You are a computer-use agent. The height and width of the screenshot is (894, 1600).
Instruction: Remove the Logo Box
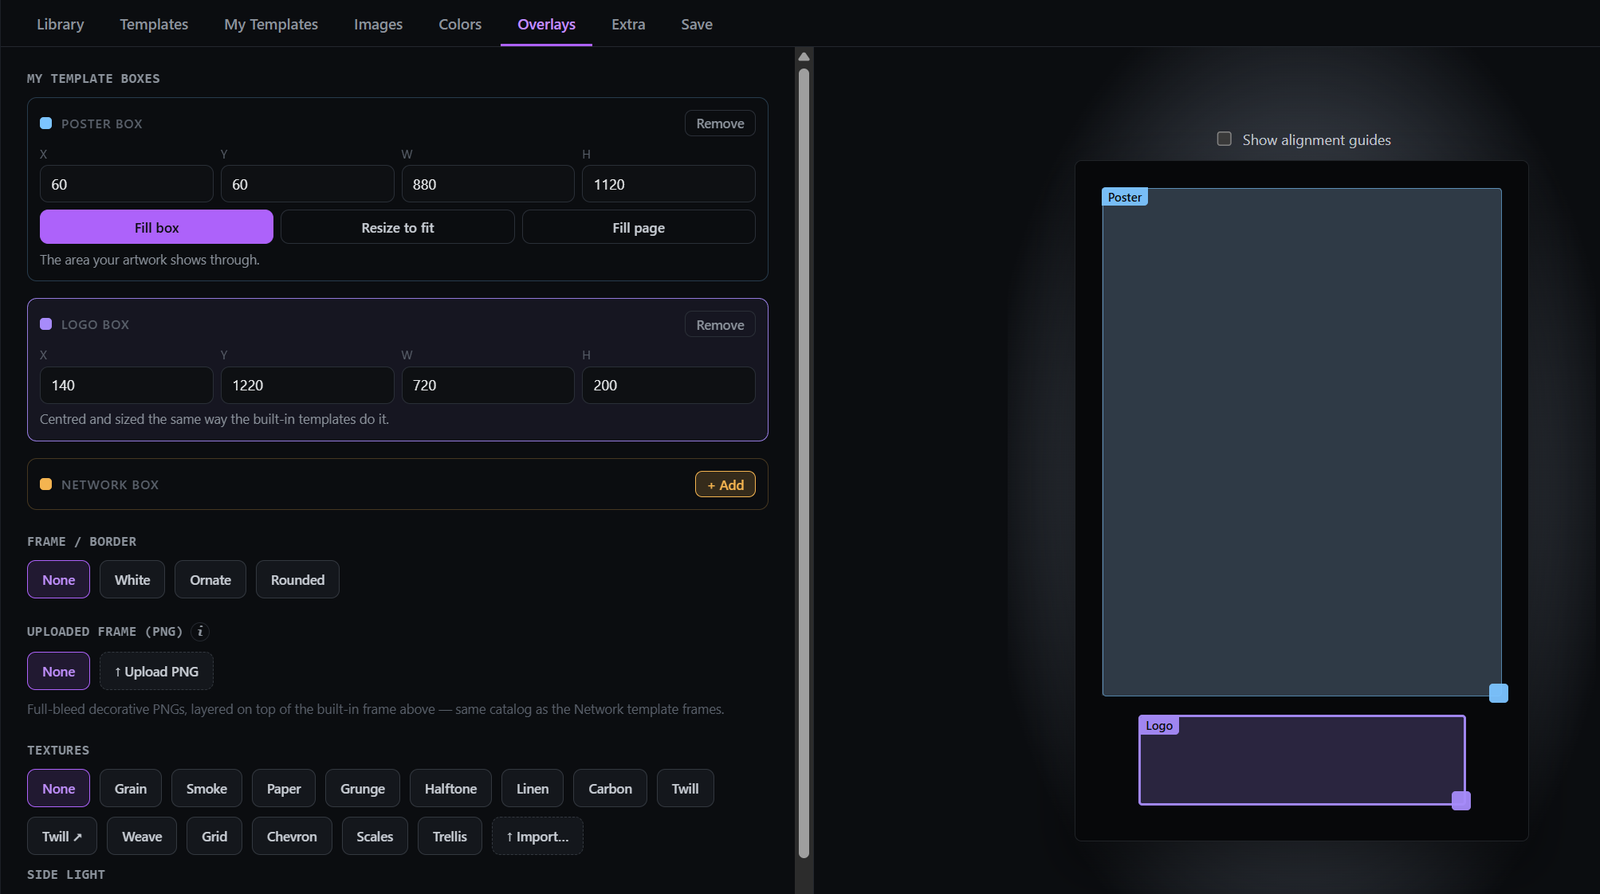720,325
